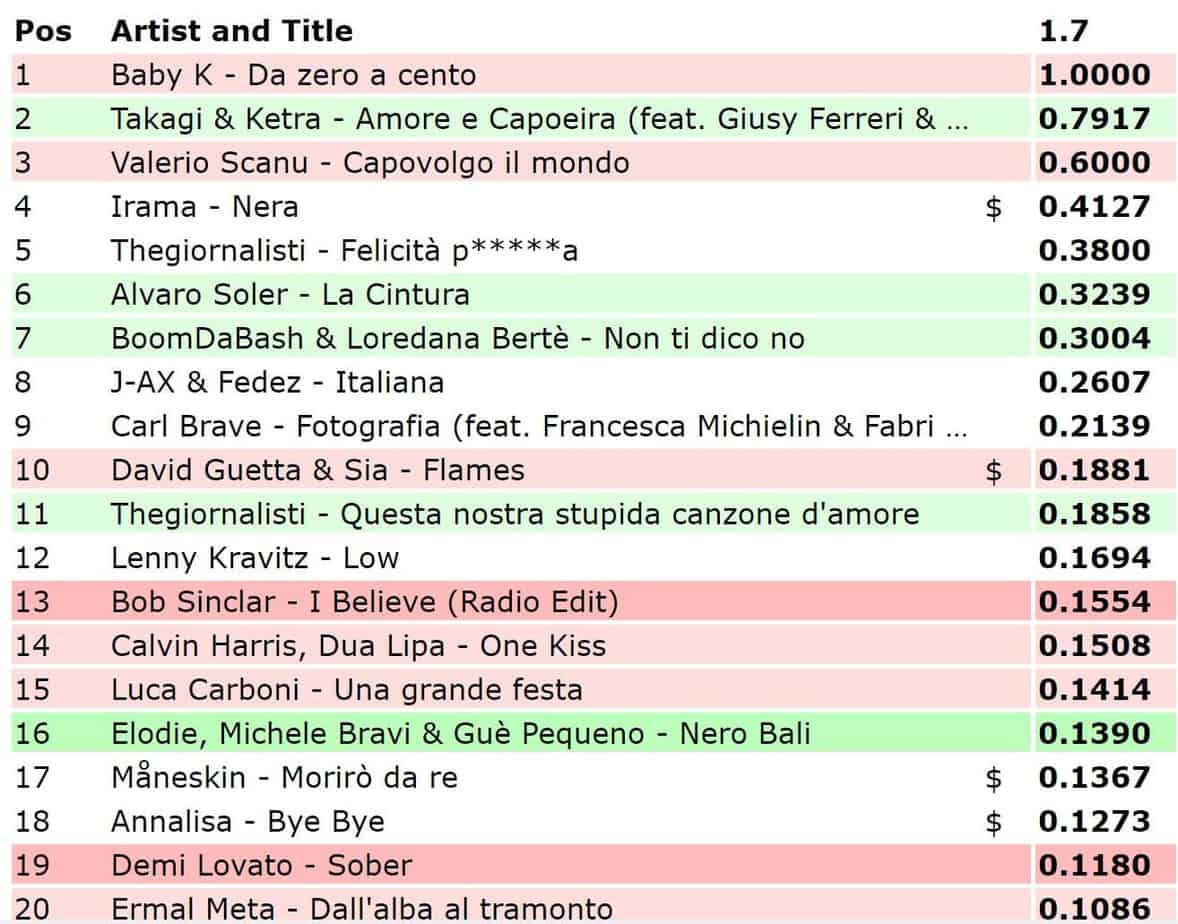
Task: Click Calvin Harris, Dua Lipa - One Kiss
Action: [358, 646]
